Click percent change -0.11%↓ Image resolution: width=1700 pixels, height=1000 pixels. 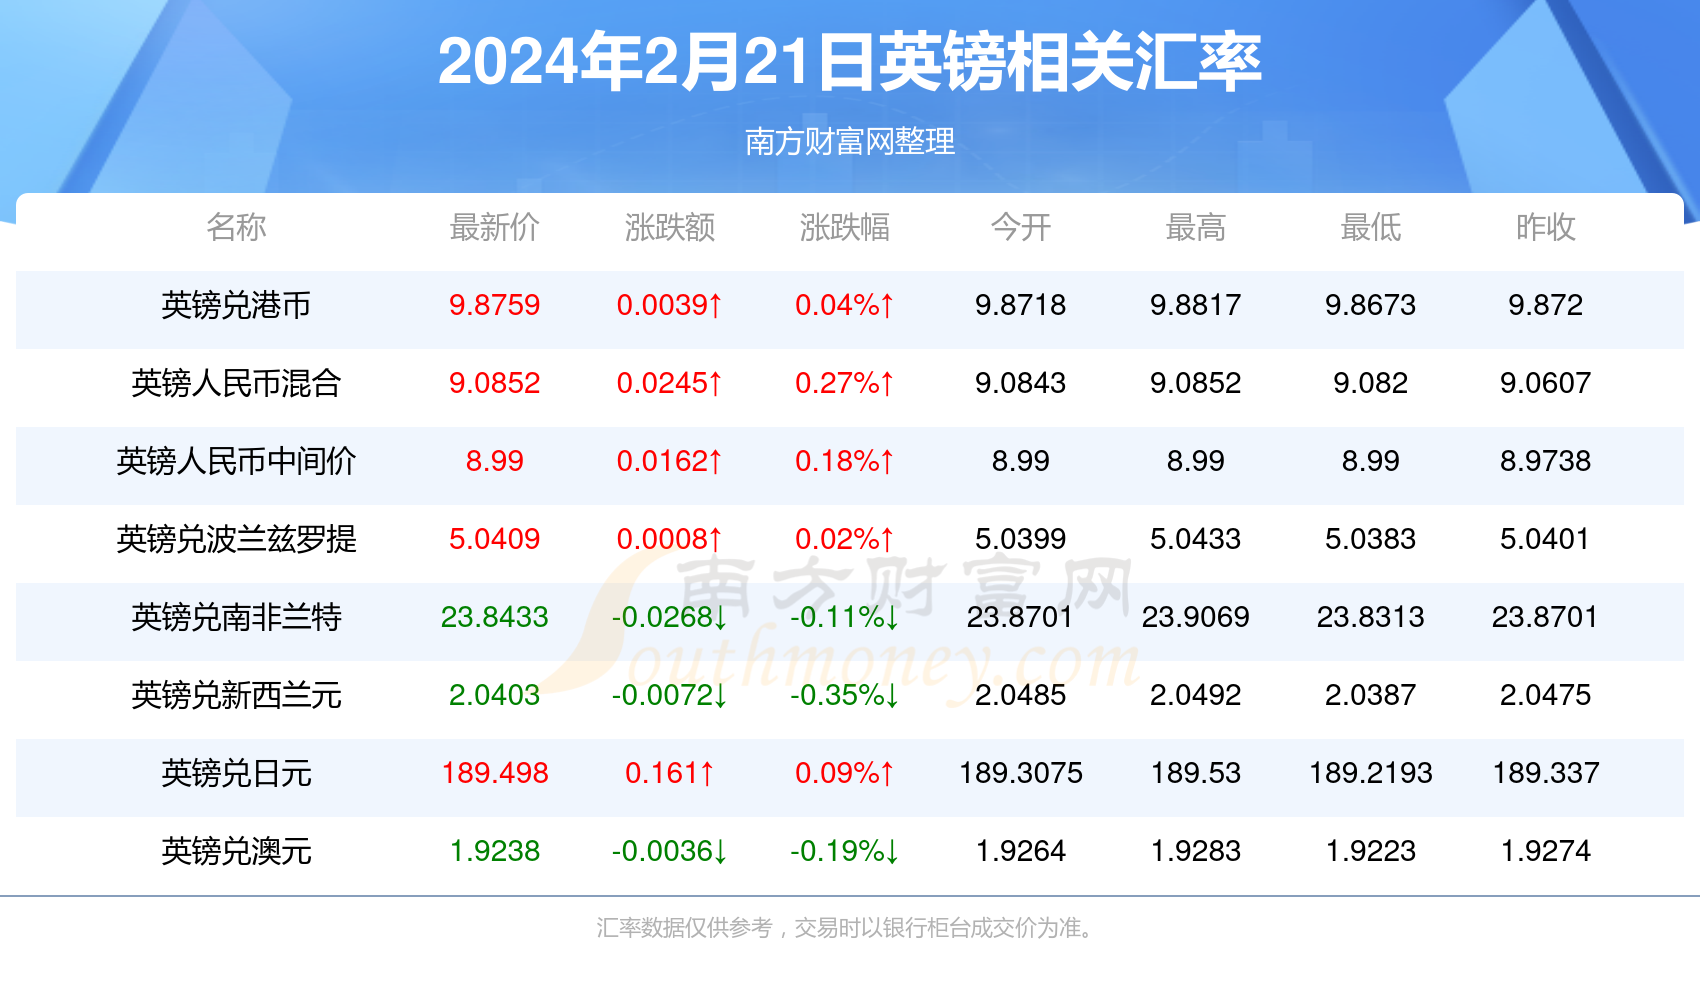845,617
